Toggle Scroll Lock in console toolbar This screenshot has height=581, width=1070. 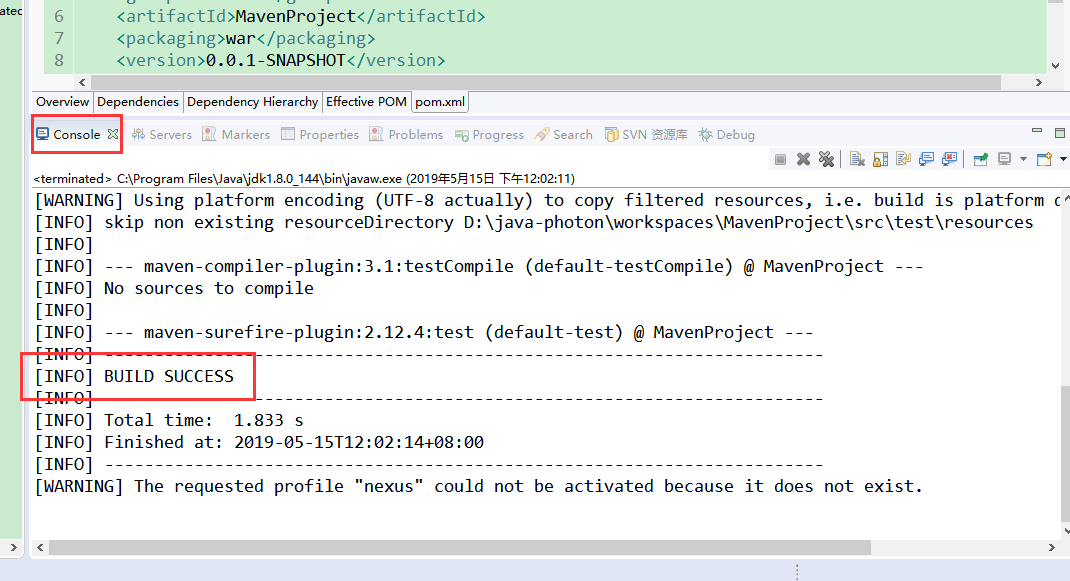tap(881, 159)
